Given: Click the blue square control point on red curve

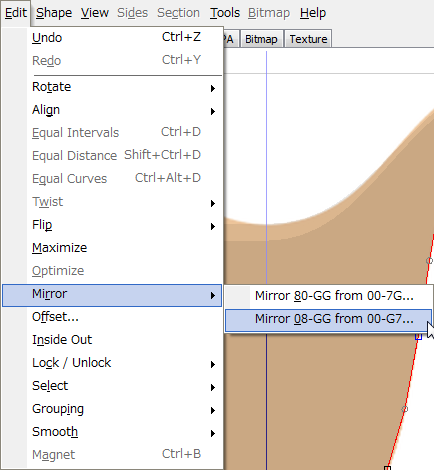Looking at the screenshot, I should tap(418, 337).
